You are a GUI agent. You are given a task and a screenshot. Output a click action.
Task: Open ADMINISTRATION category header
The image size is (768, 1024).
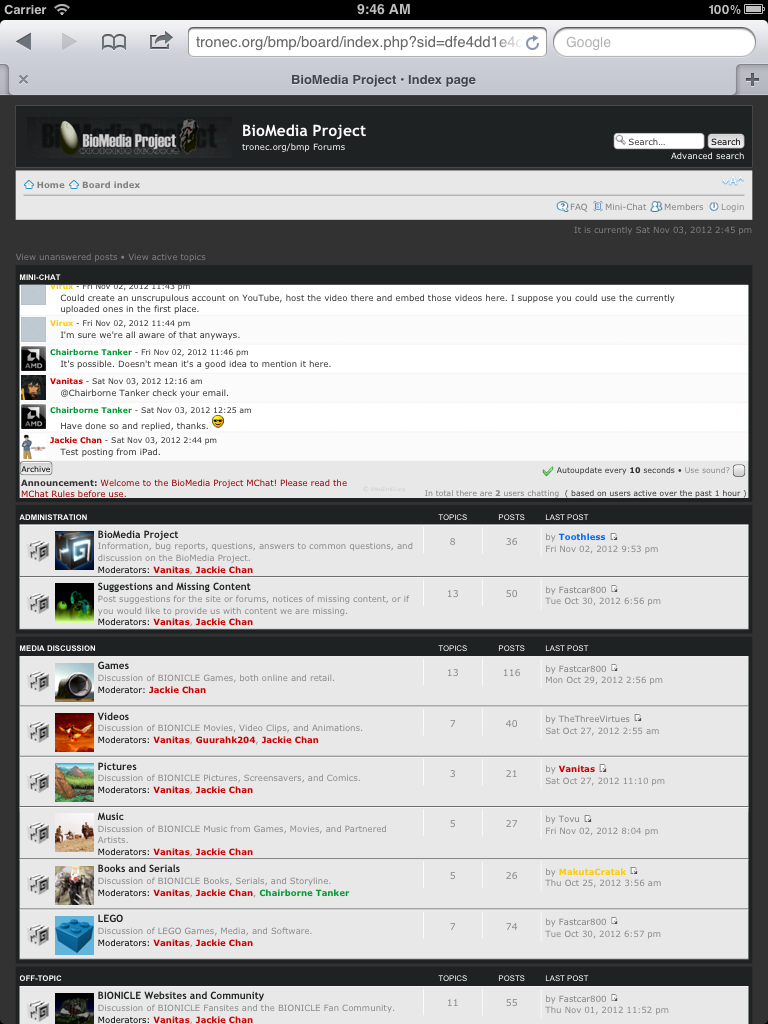(x=54, y=517)
